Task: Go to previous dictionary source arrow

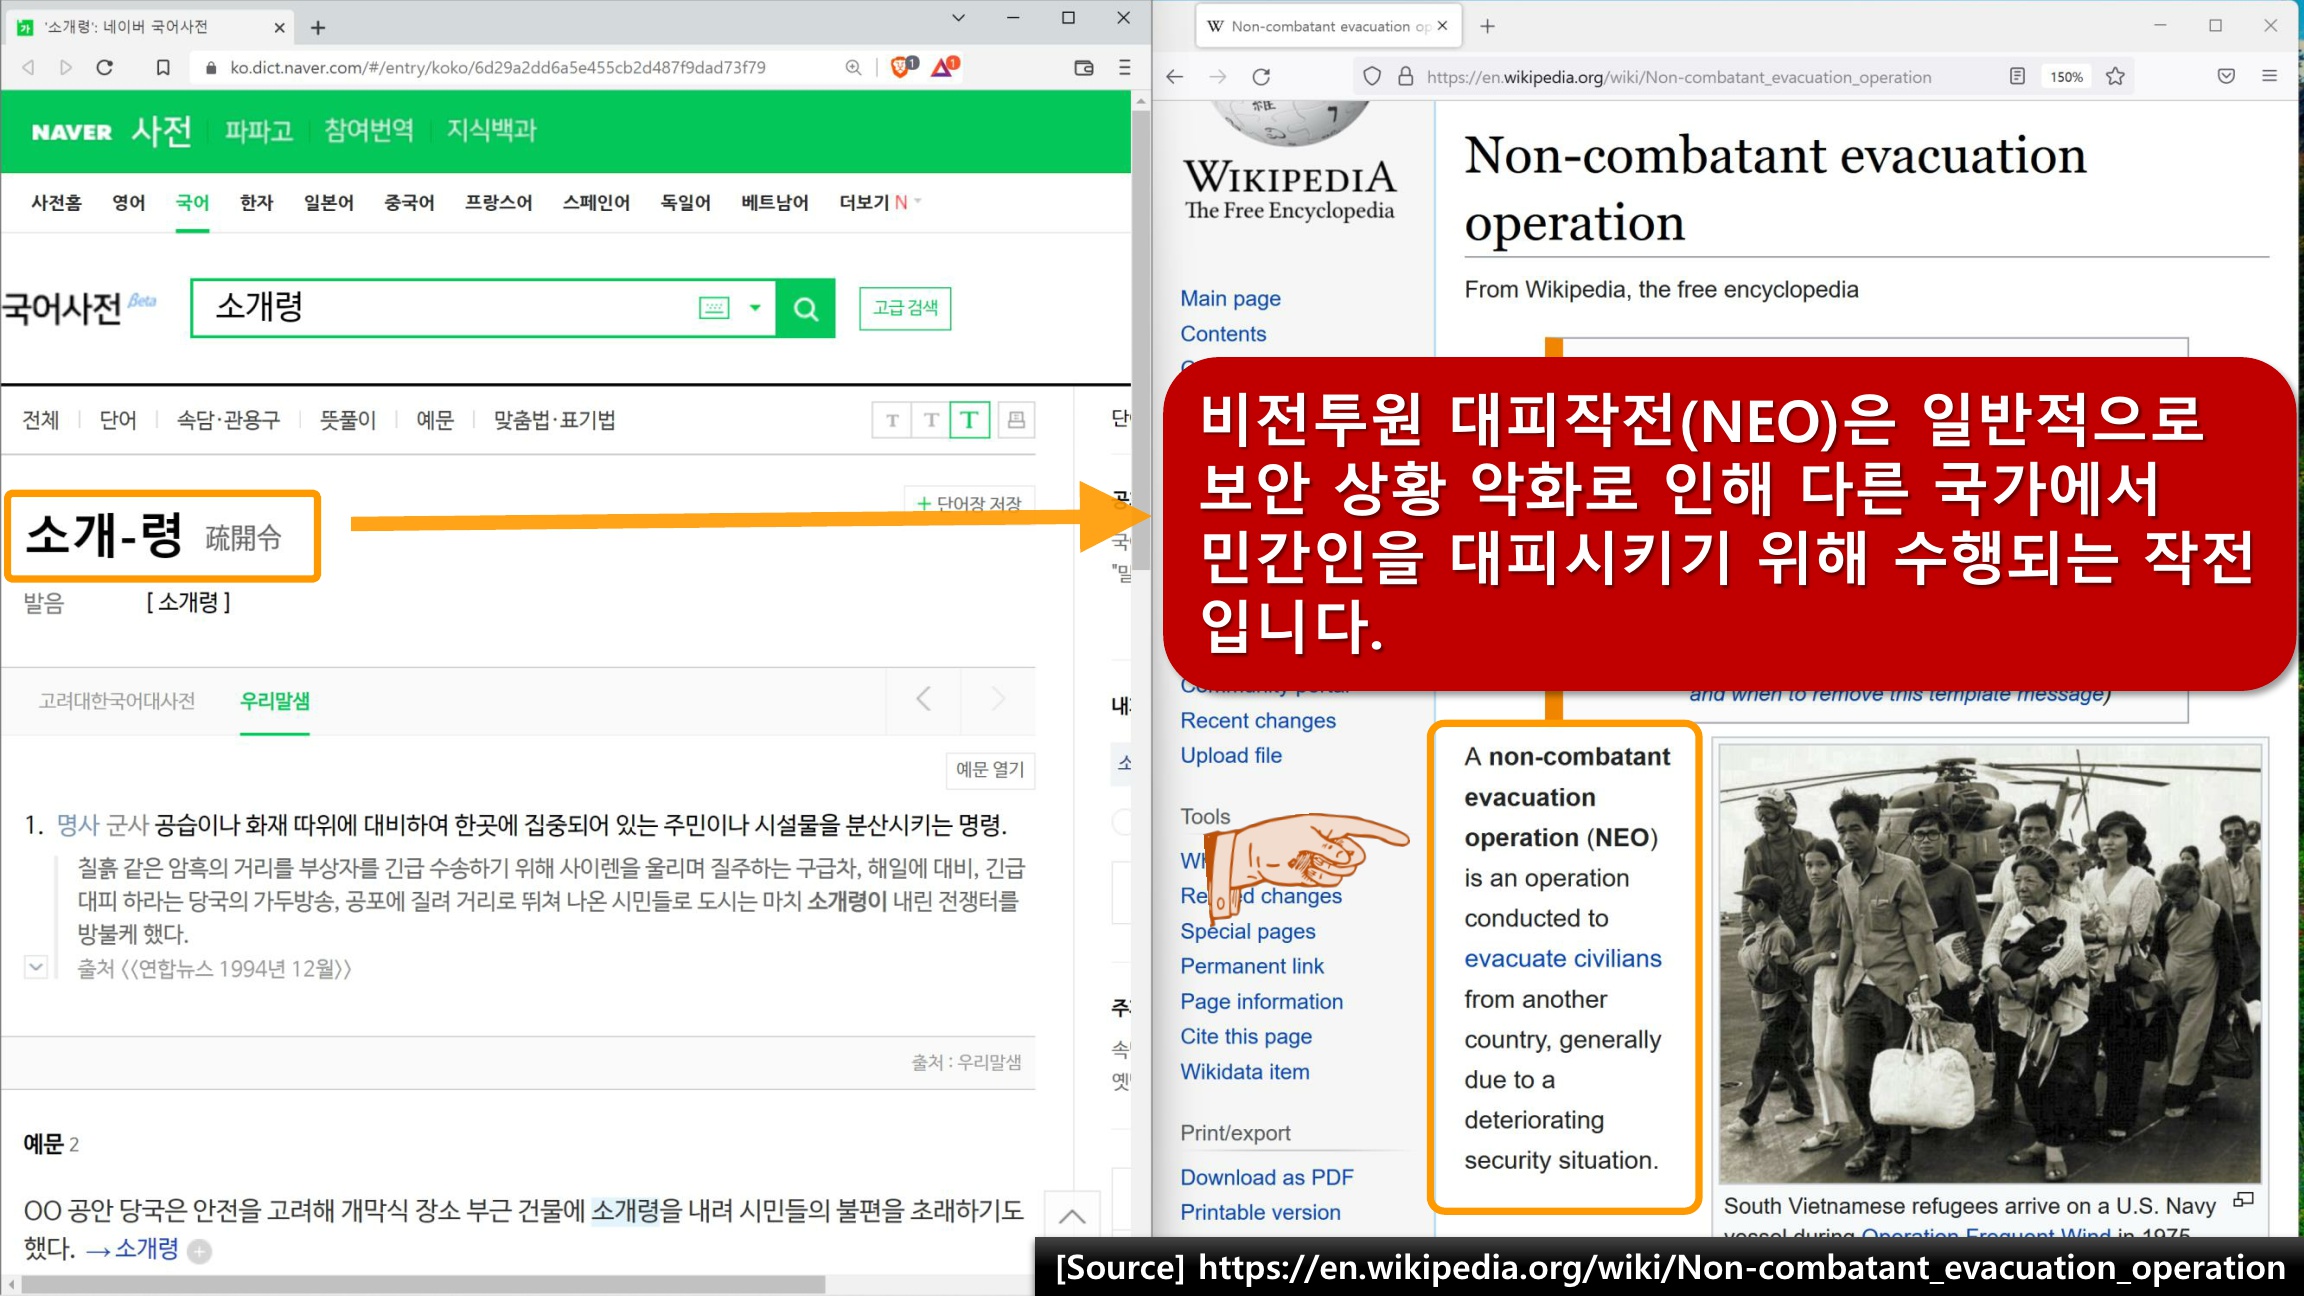Action: [x=924, y=699]
